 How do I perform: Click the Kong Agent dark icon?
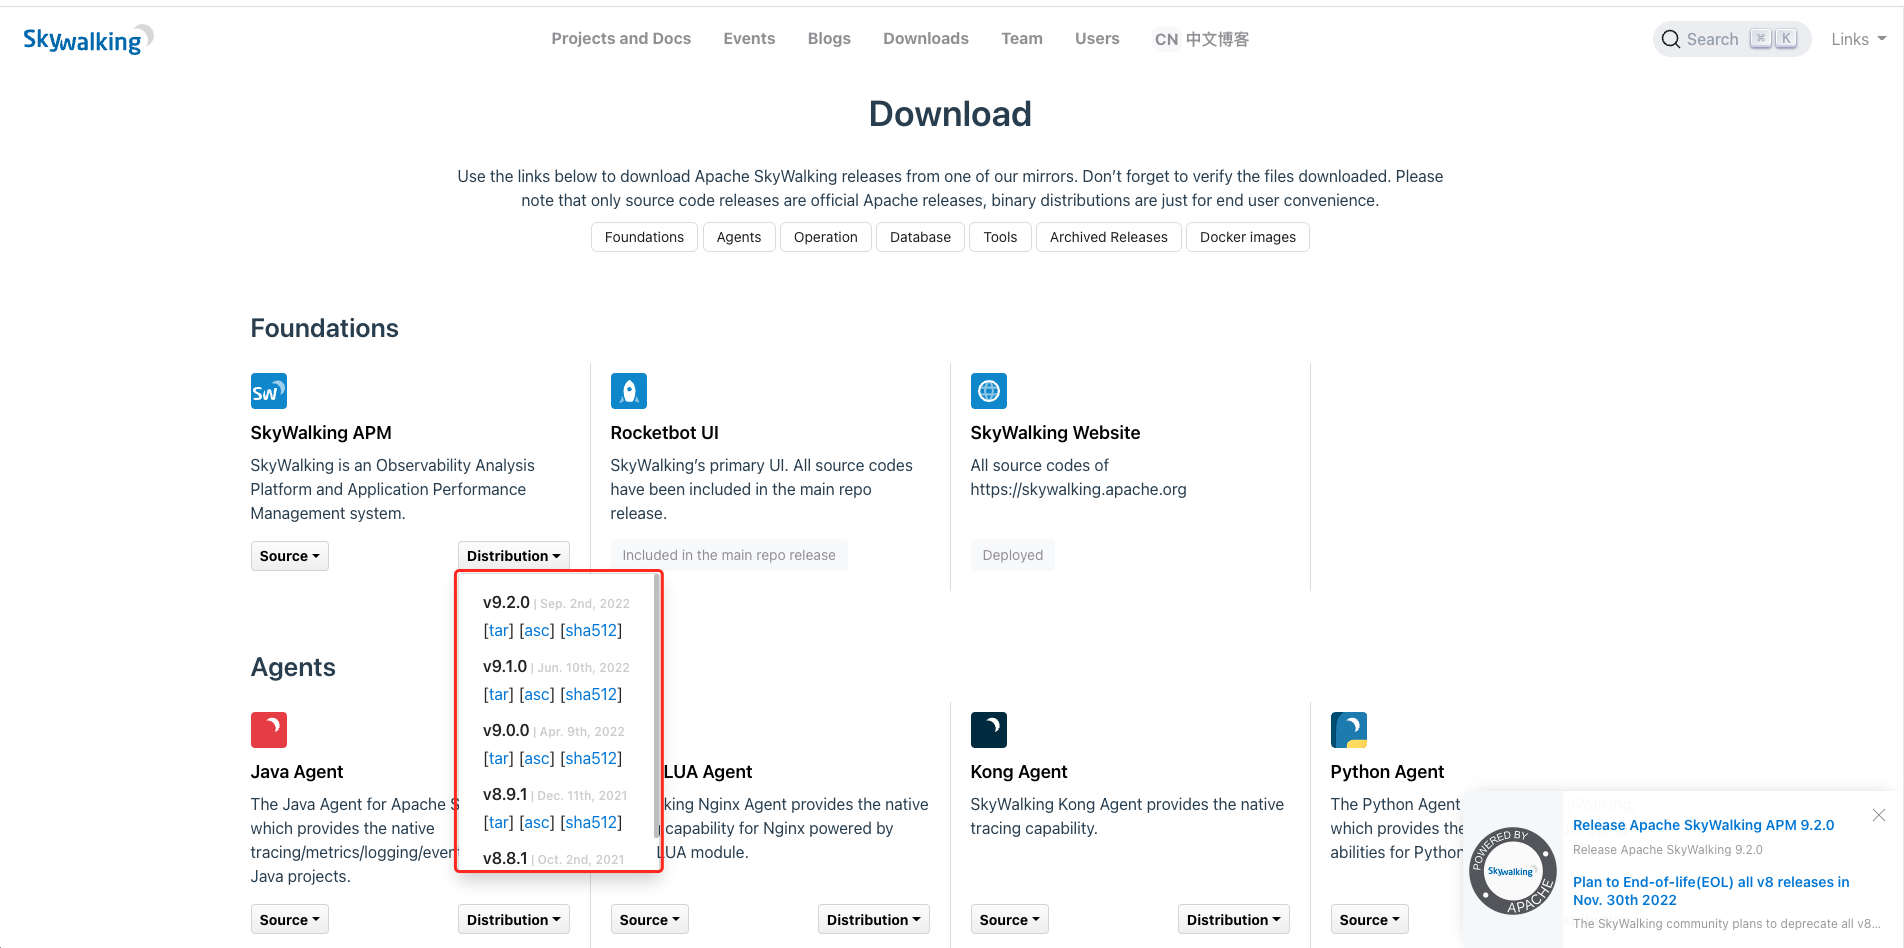pos(989,730)
